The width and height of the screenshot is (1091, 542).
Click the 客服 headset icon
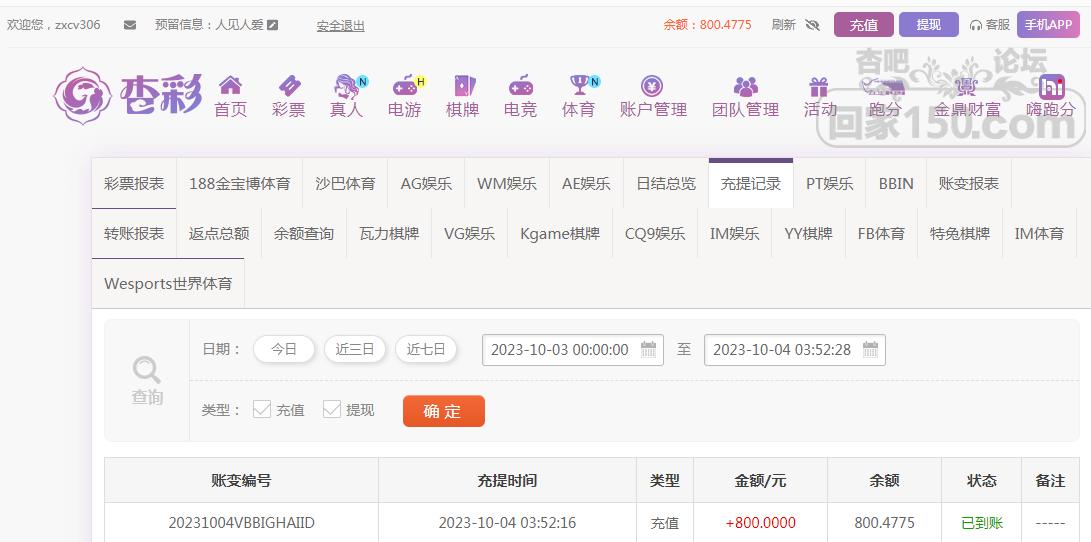click(x=975, y=25)
